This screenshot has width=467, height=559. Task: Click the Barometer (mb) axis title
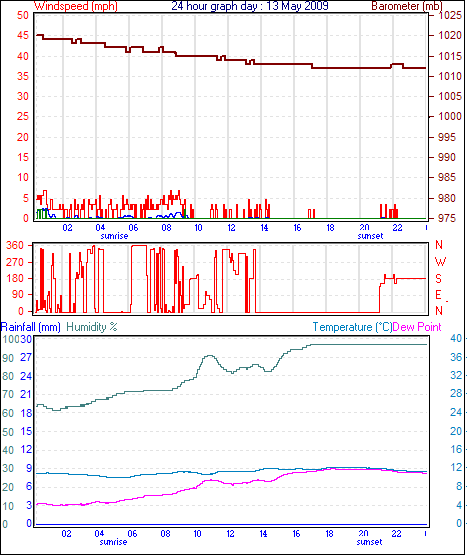coord(407,6)
